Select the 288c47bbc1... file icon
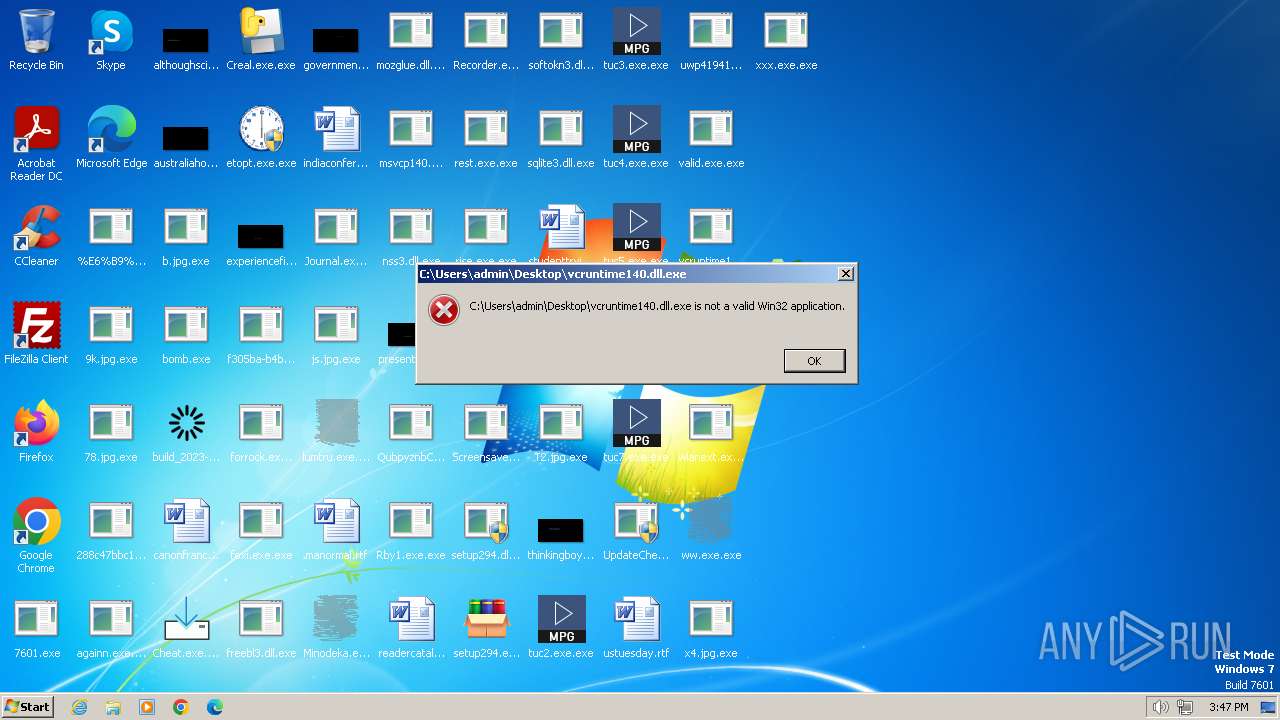Image resolution: width=1280 pixels, height=720 pixels. (111, 530)
